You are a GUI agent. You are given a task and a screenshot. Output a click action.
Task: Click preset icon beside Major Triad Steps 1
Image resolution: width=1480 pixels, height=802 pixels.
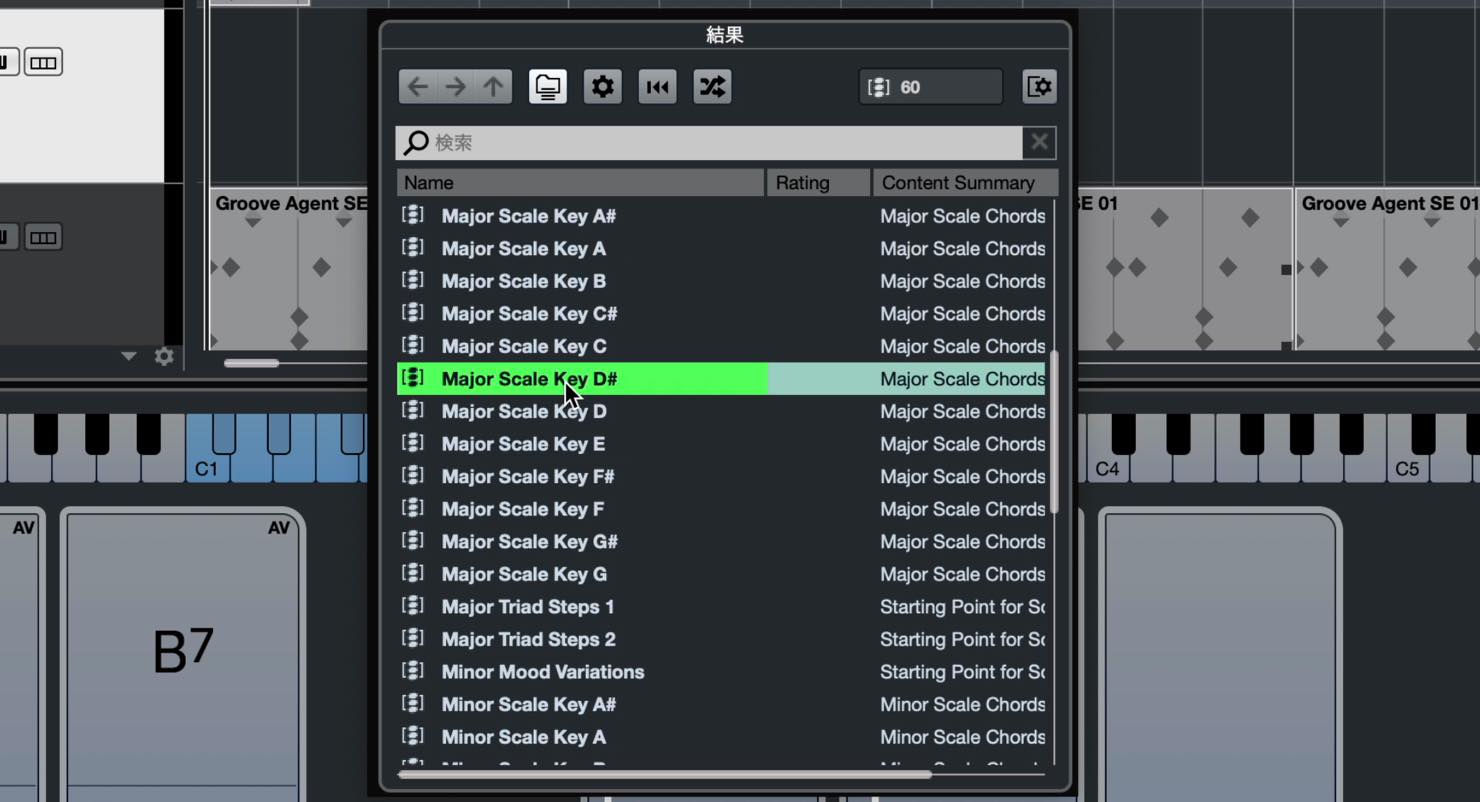point(413,606)
